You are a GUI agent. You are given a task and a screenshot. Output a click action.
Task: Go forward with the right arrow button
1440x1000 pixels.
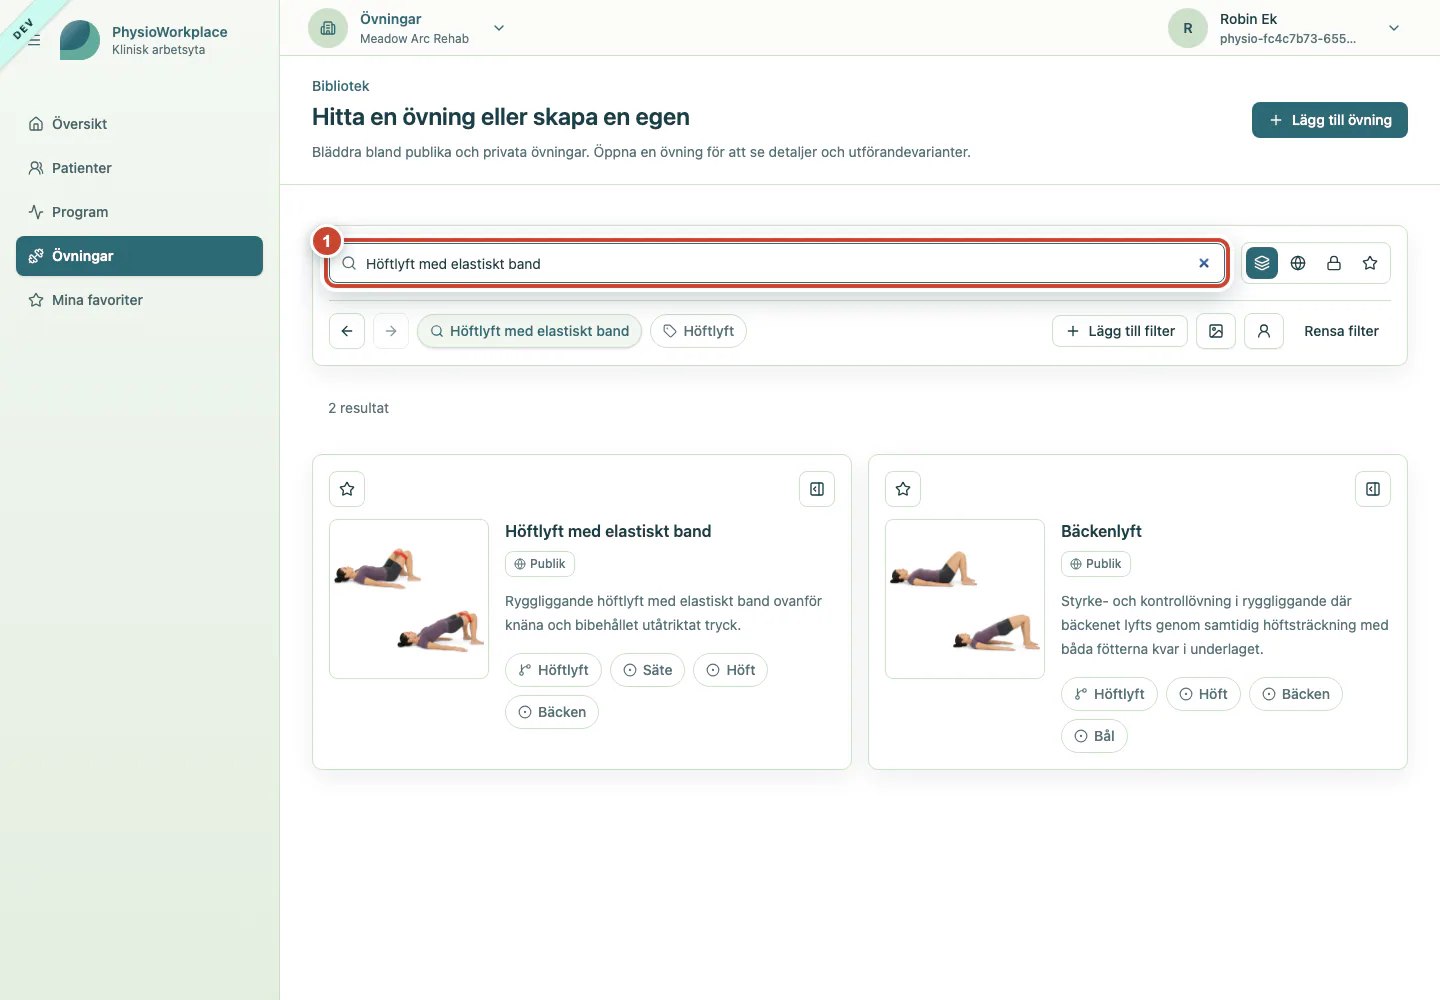[x=391, y=331]
